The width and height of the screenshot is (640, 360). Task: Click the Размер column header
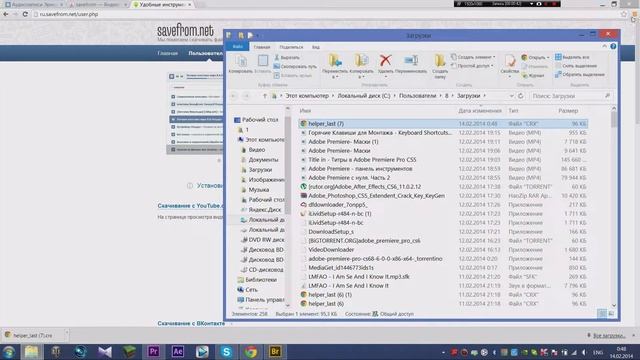coord(568,111)
